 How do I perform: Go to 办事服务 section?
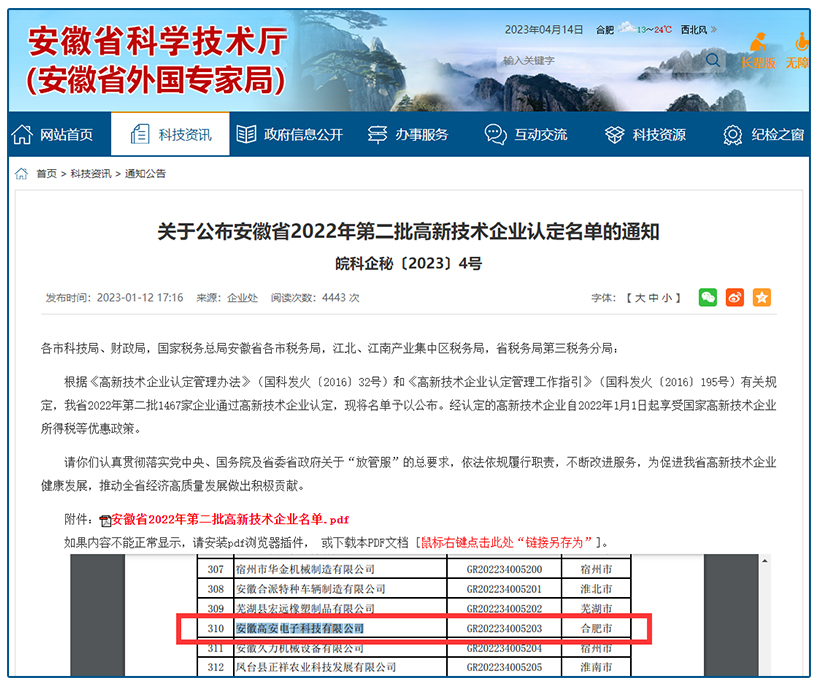point(408,134)
